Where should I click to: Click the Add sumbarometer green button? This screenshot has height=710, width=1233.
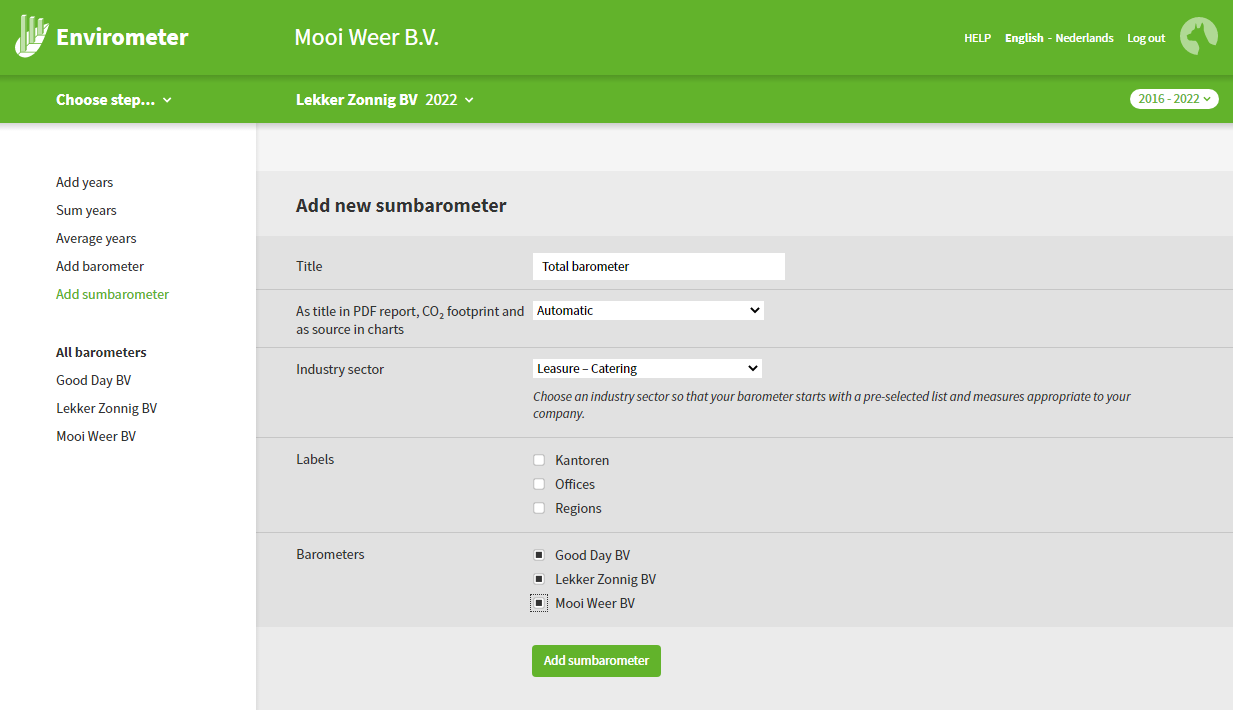[x=596, y=661]
